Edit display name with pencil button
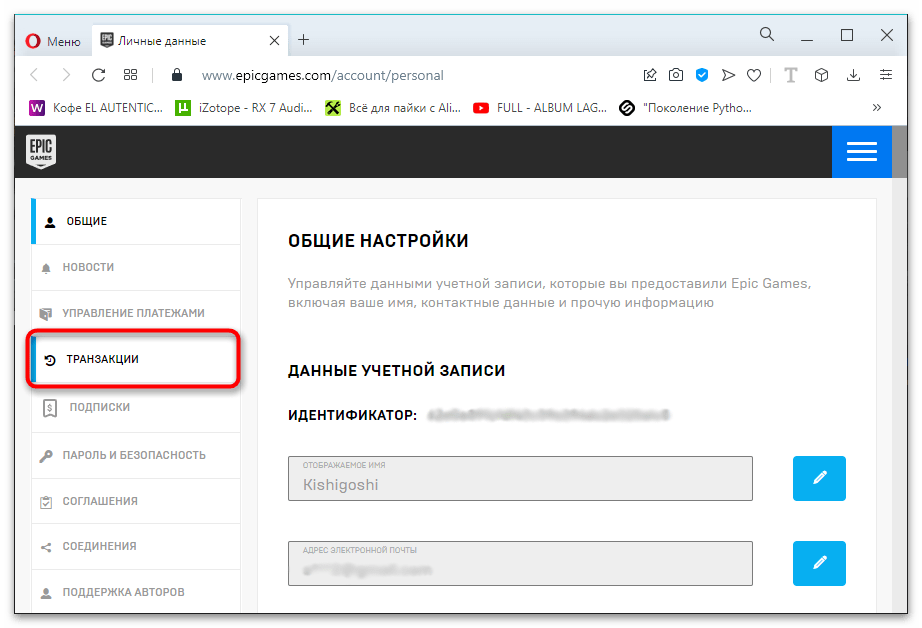Image resolution: width=922 pixels, height=628 pixels. (819, 478)
